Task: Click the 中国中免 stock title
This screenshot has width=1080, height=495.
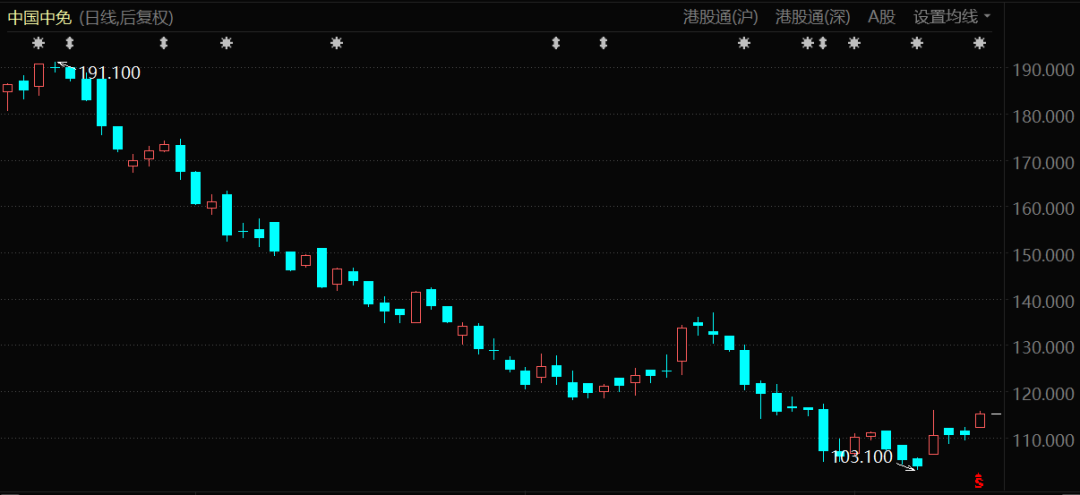Action: click(39, 18)
